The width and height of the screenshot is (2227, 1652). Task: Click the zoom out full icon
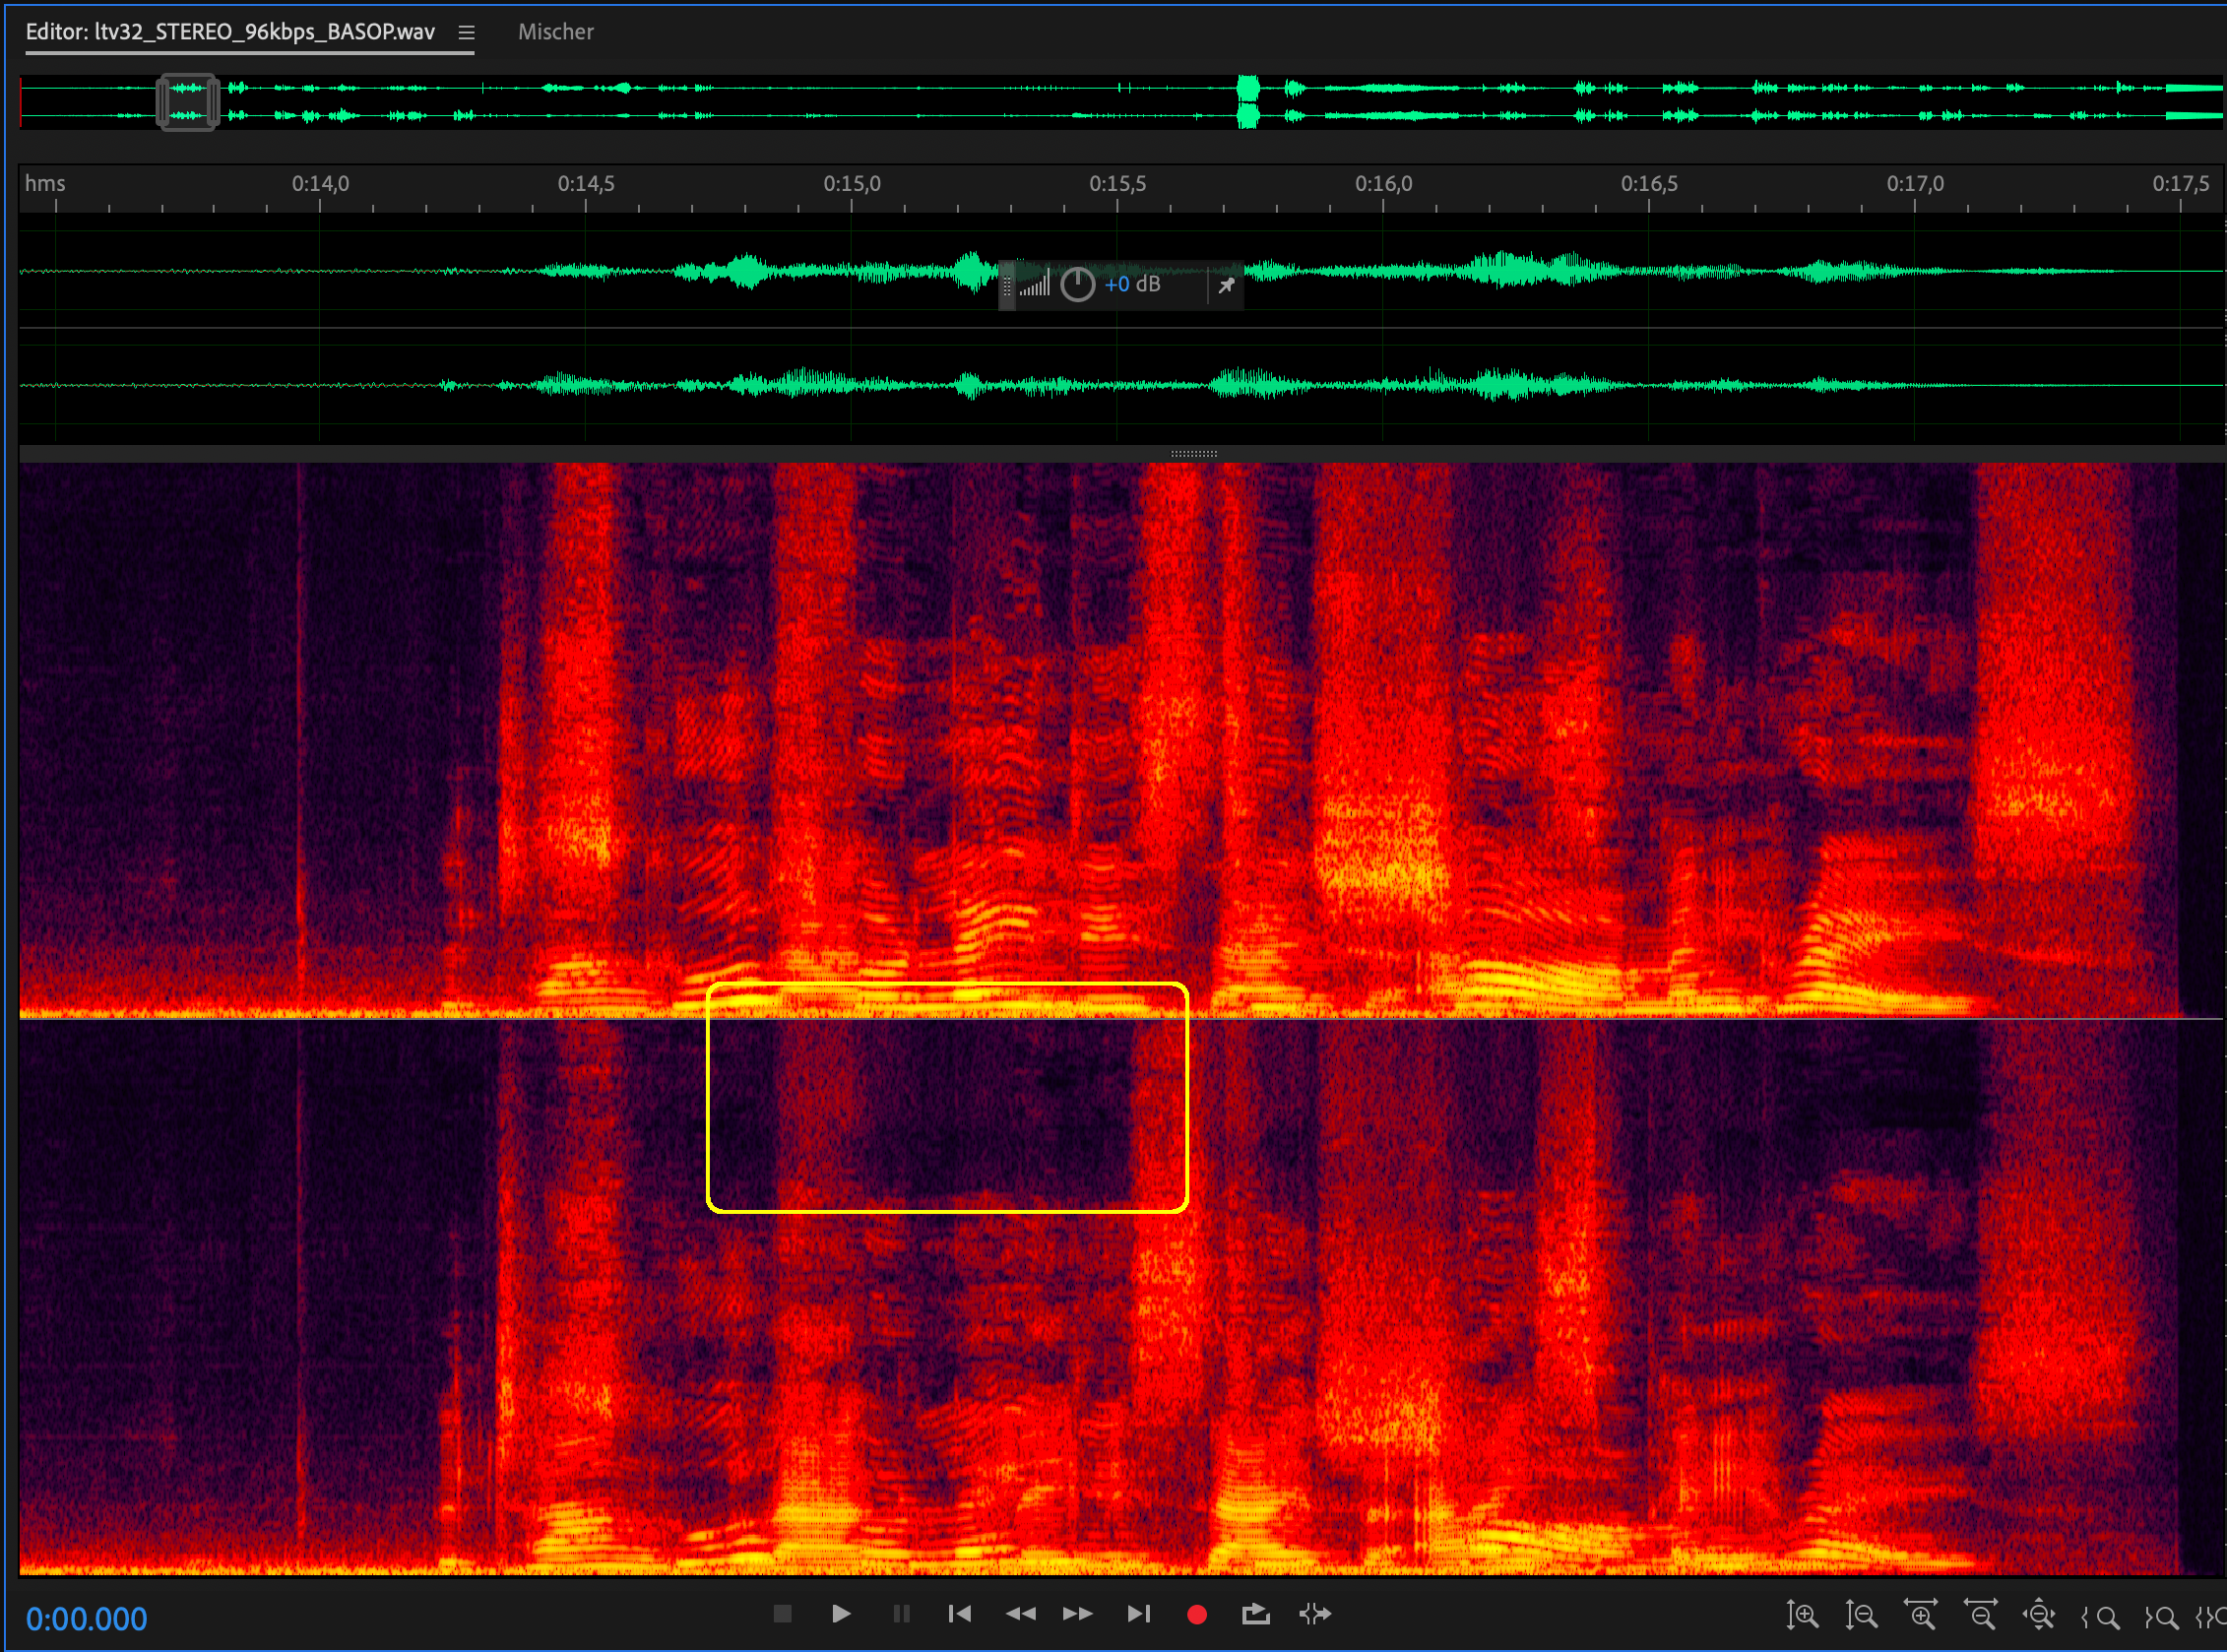[x=2039, y=1615]
